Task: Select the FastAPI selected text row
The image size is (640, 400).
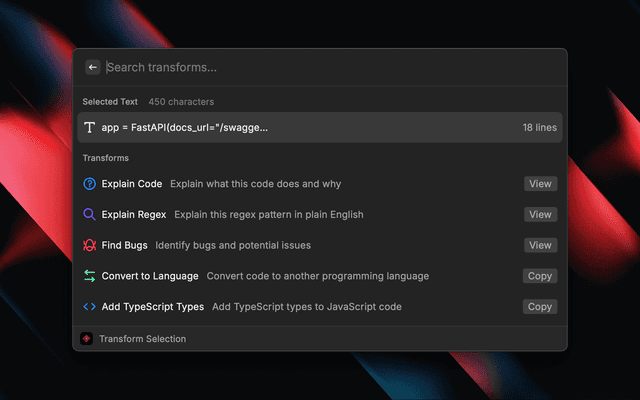Action: point(320,128)
